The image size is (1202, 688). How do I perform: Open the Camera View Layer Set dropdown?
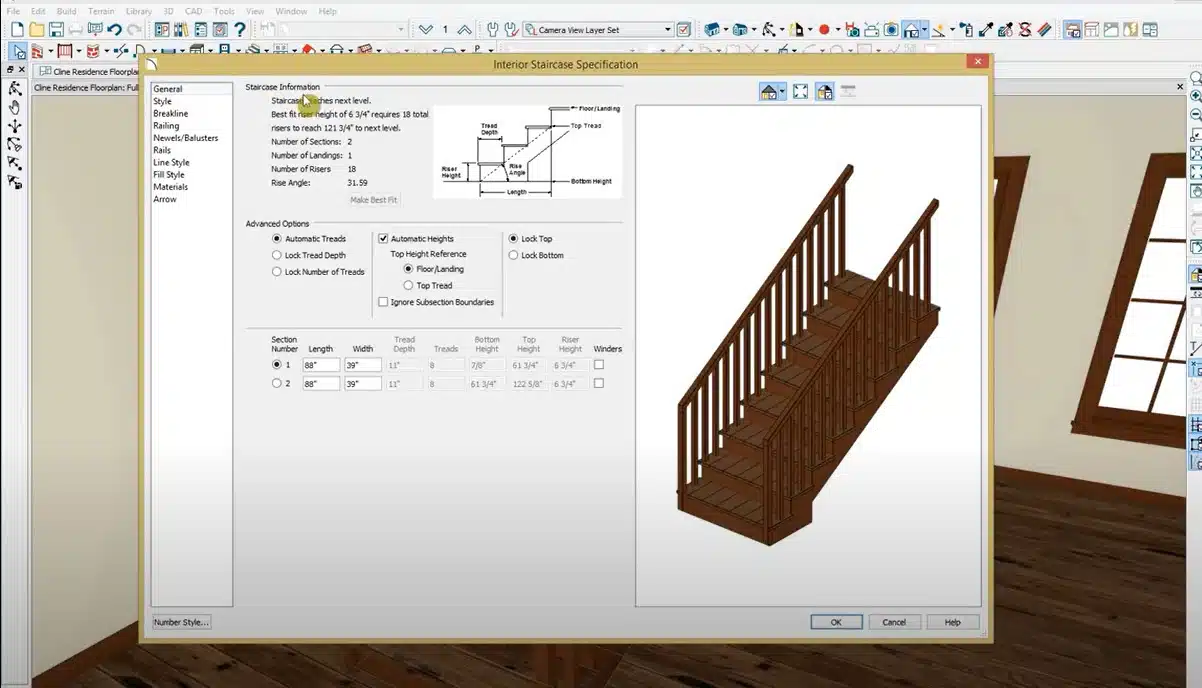click(x=667, y=30)
